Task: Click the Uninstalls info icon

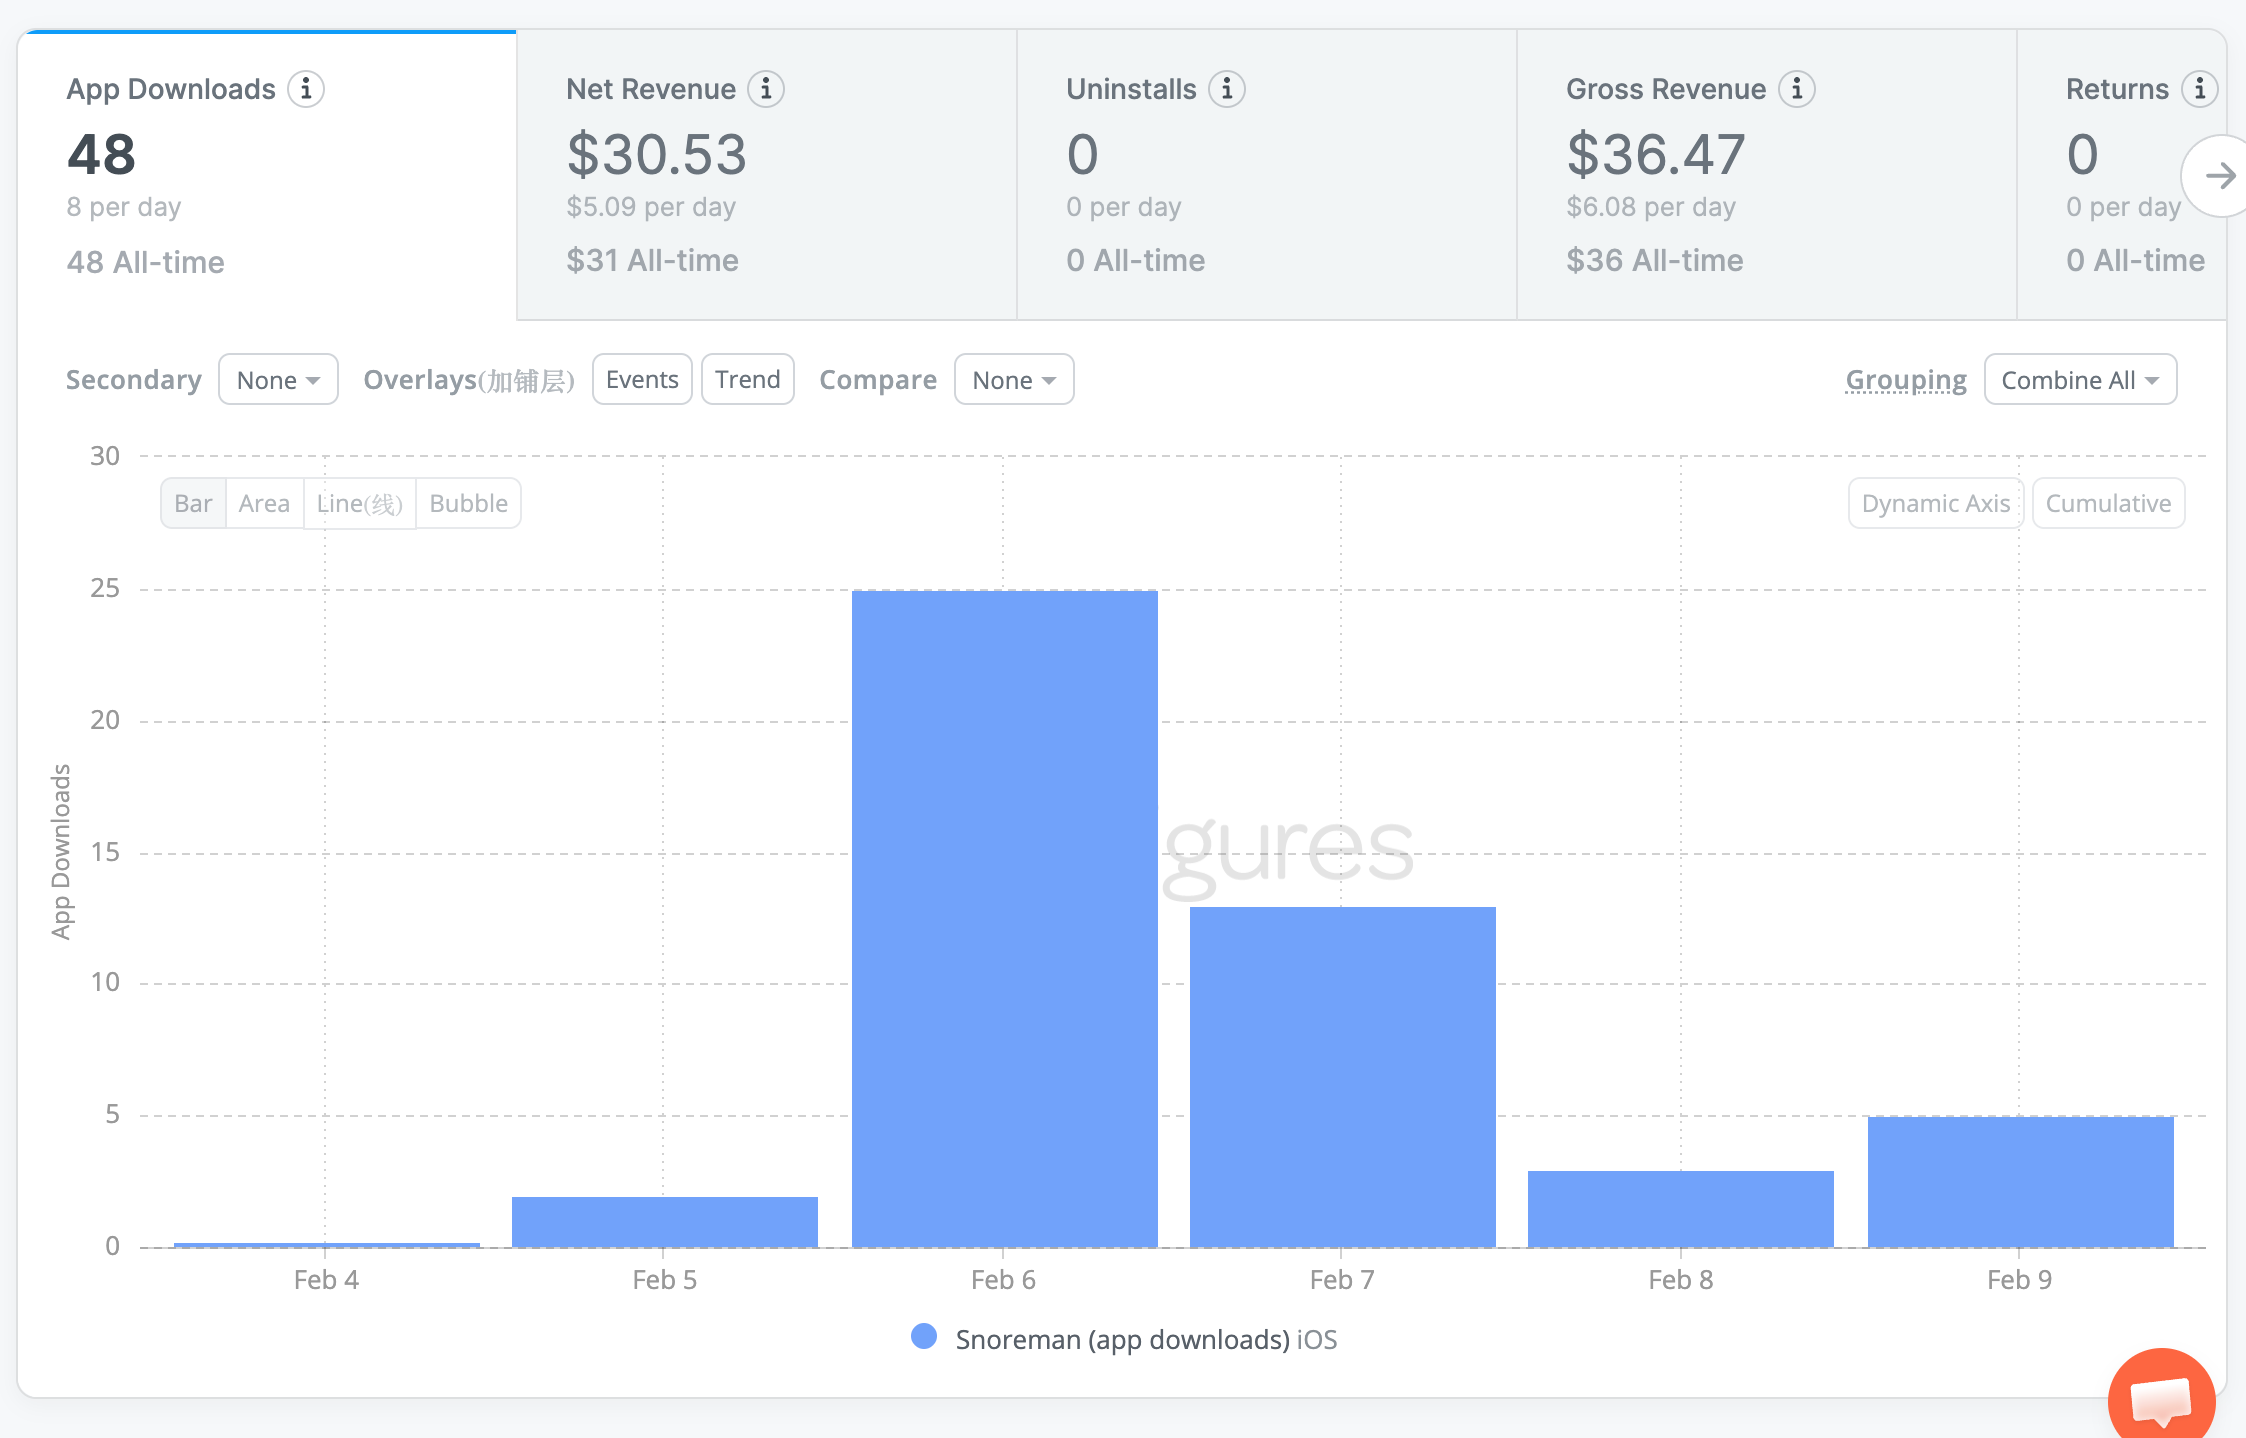Action: pos(1227,89)
